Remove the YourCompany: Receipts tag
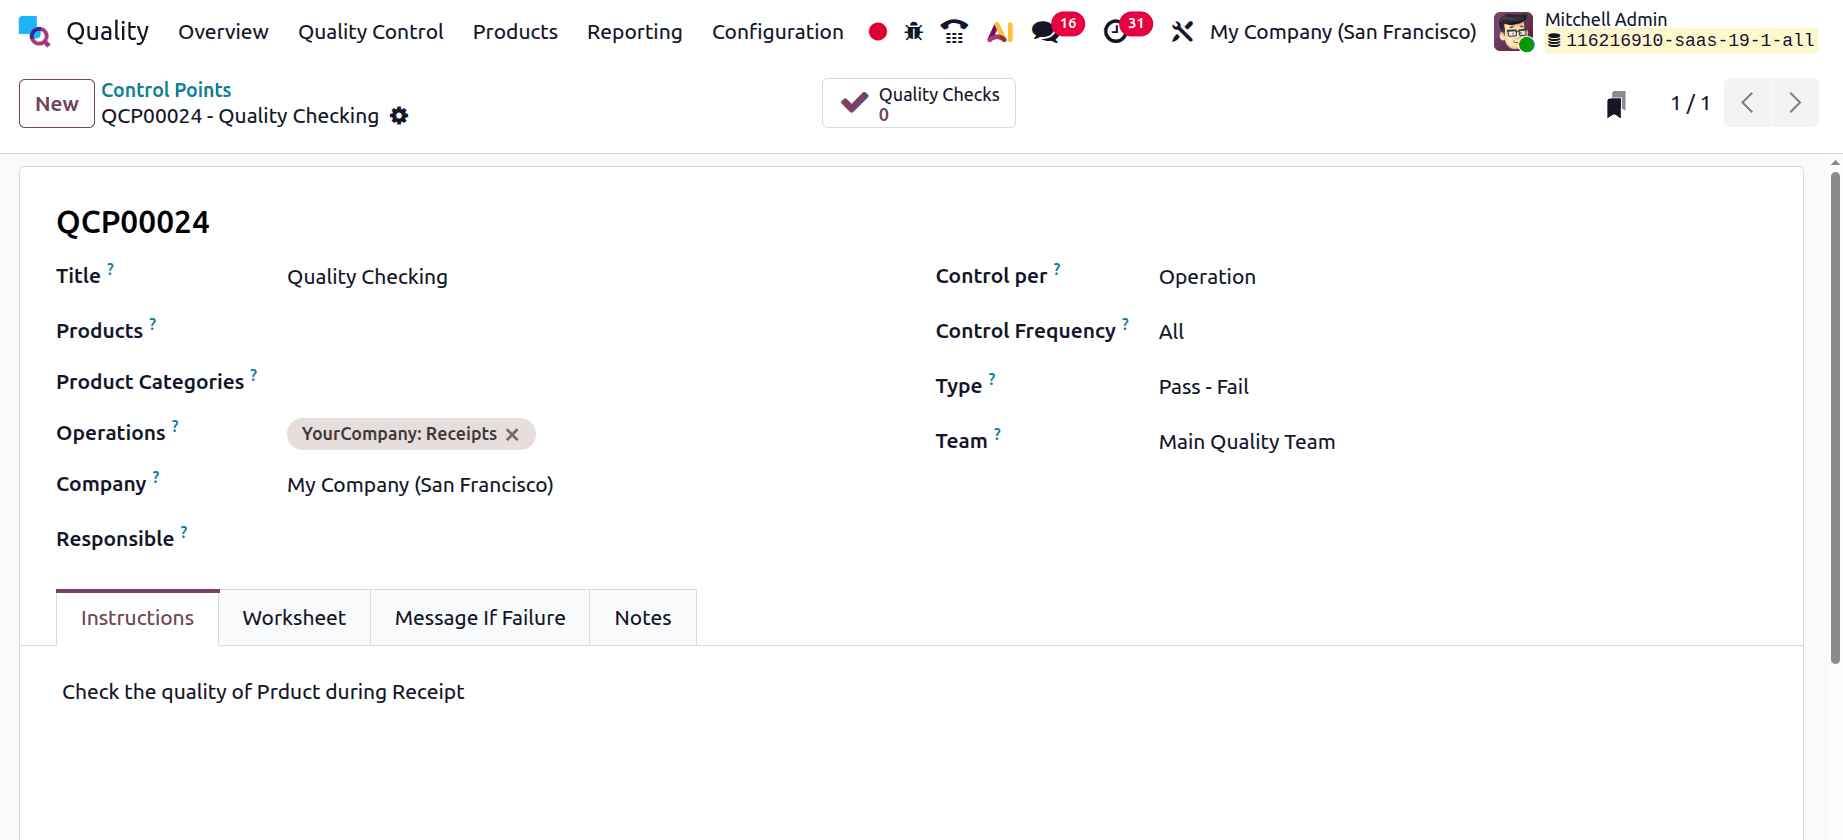 pyautogui.click(x=512, y=435)
